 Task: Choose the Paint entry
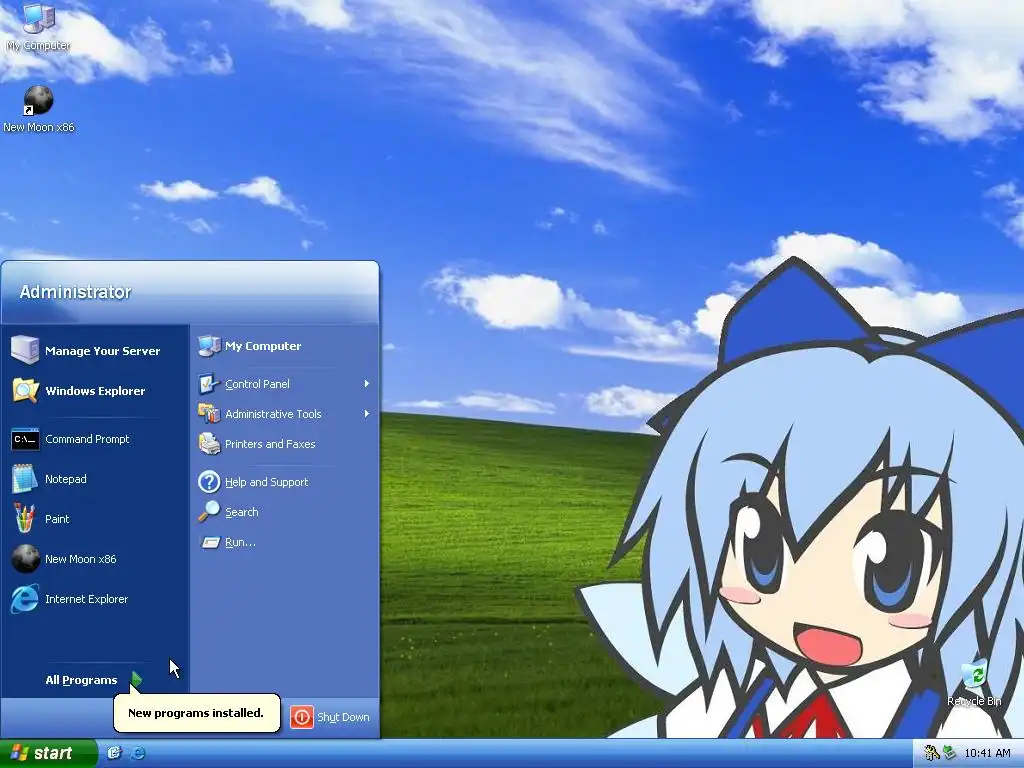pyautogui.click(x=95, y=519)
